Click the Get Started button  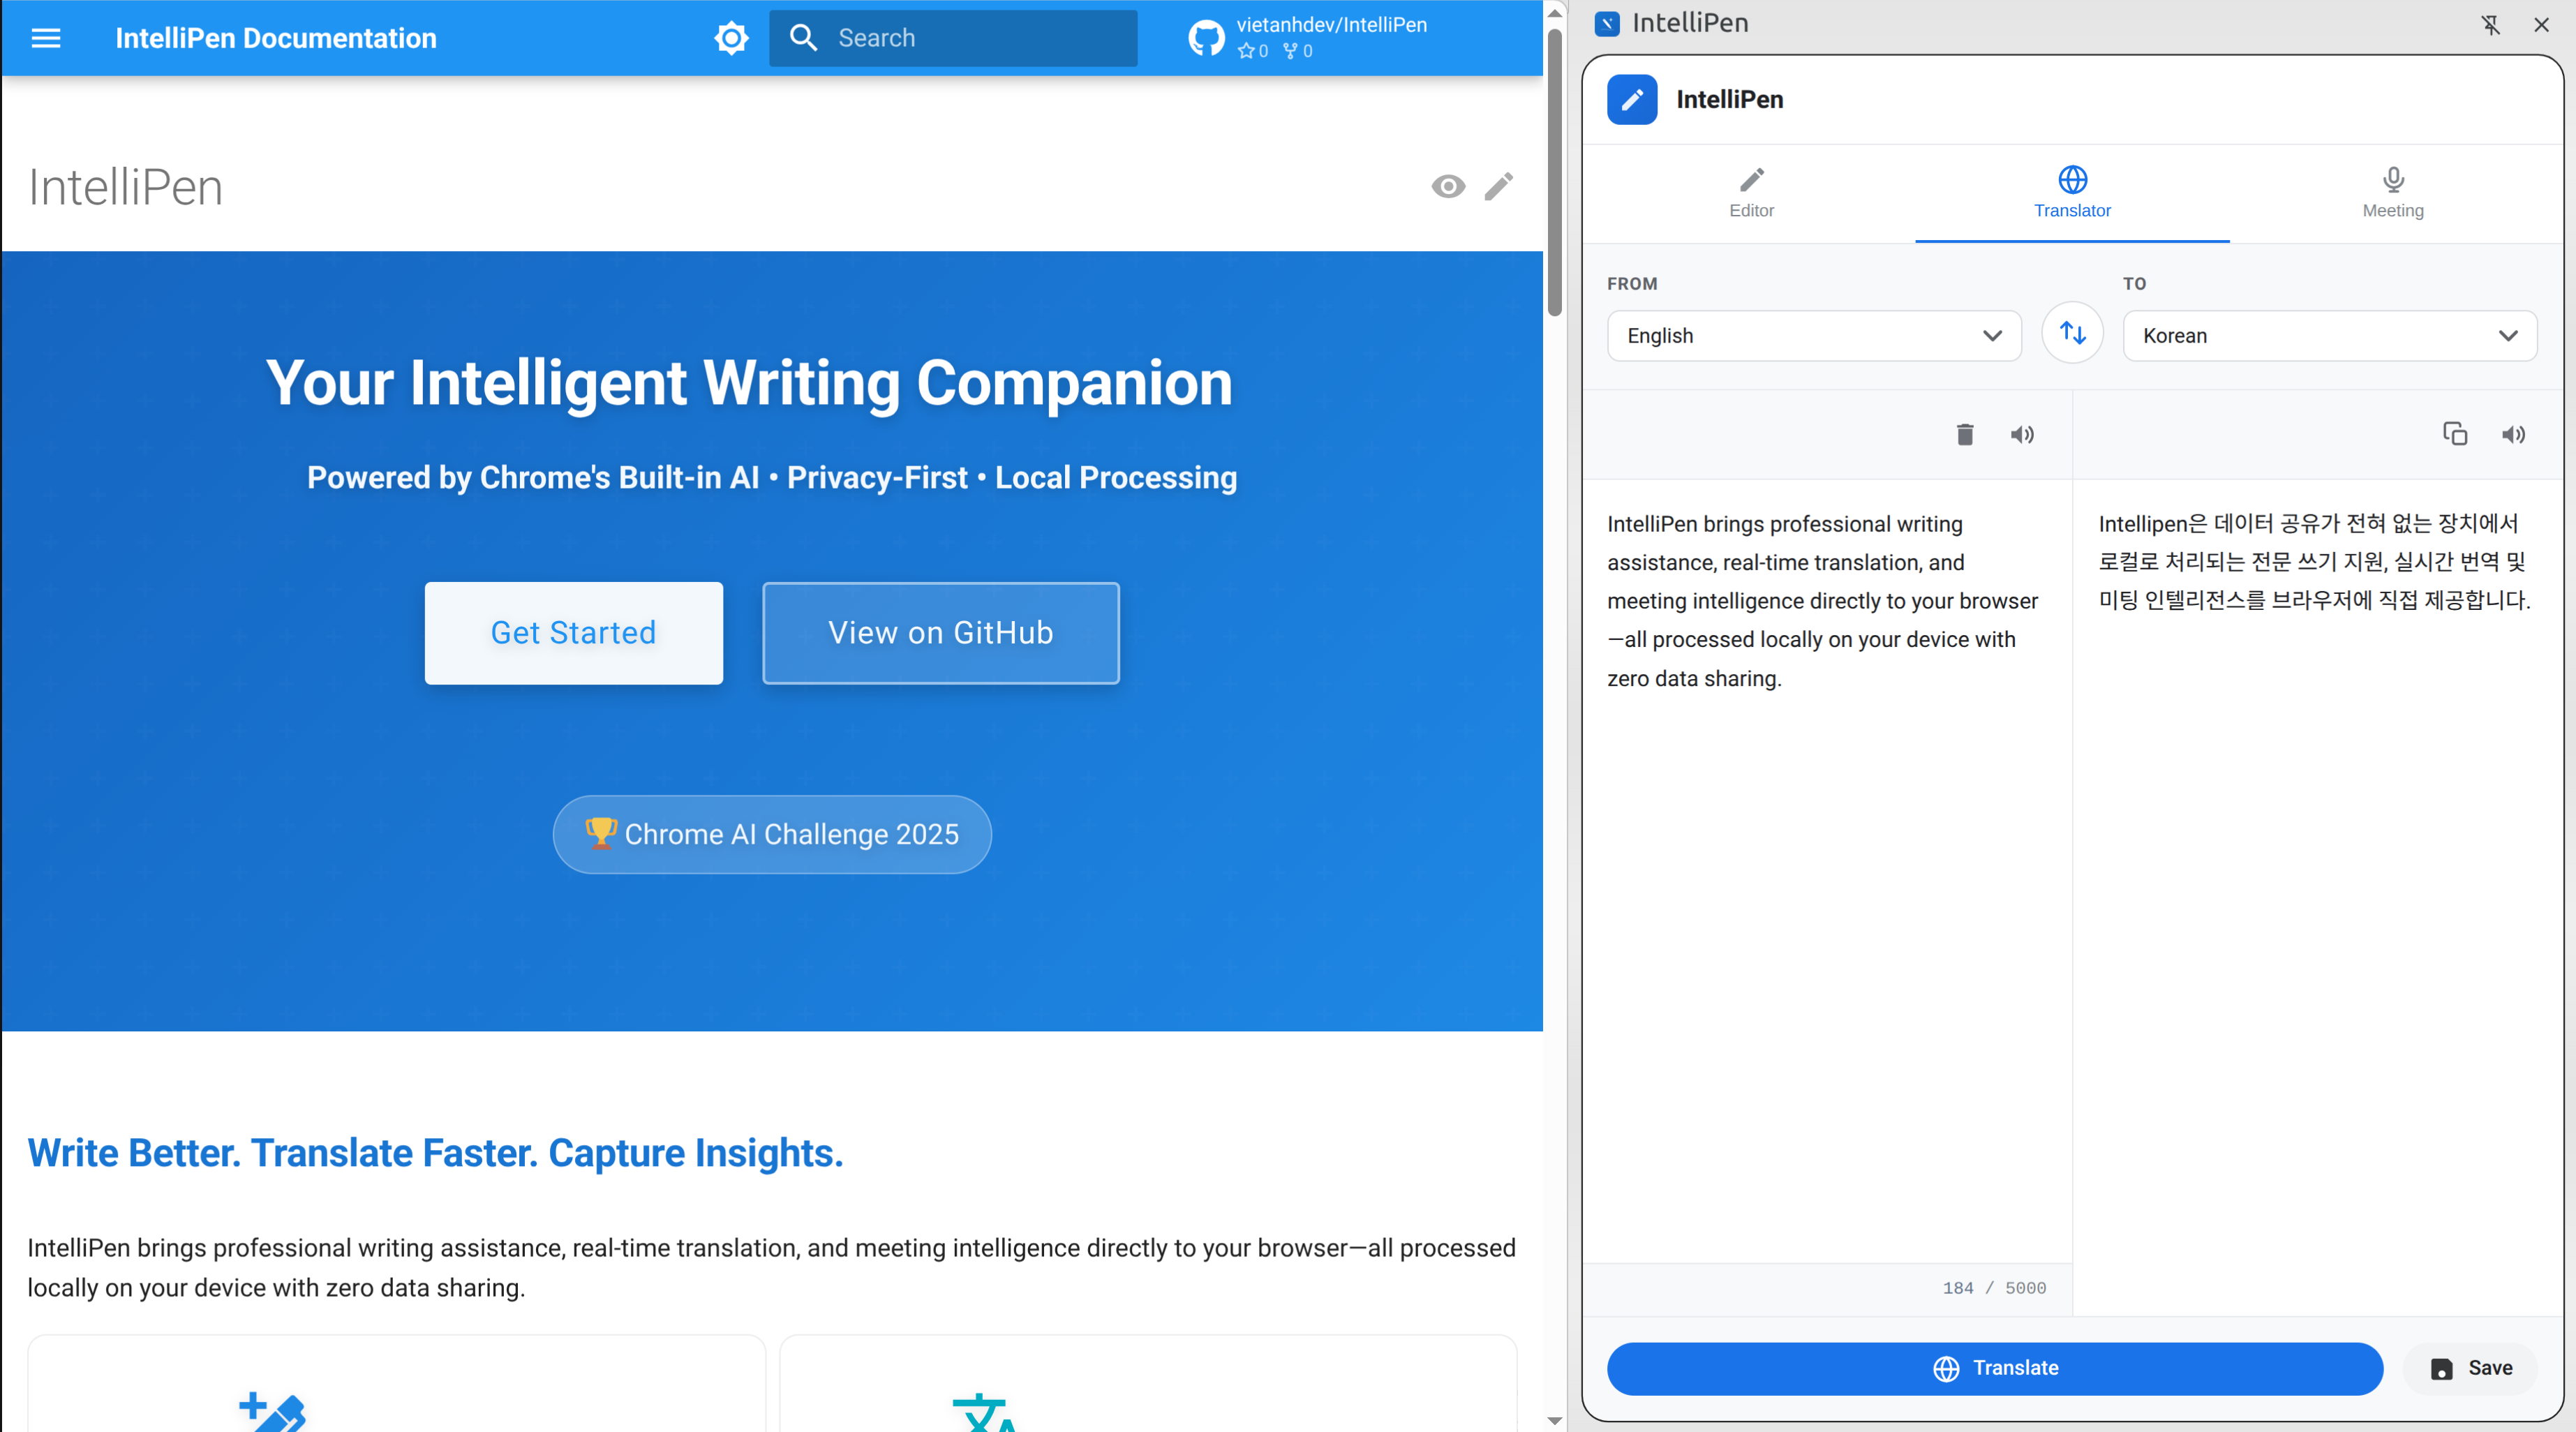[x=573, y=633]
